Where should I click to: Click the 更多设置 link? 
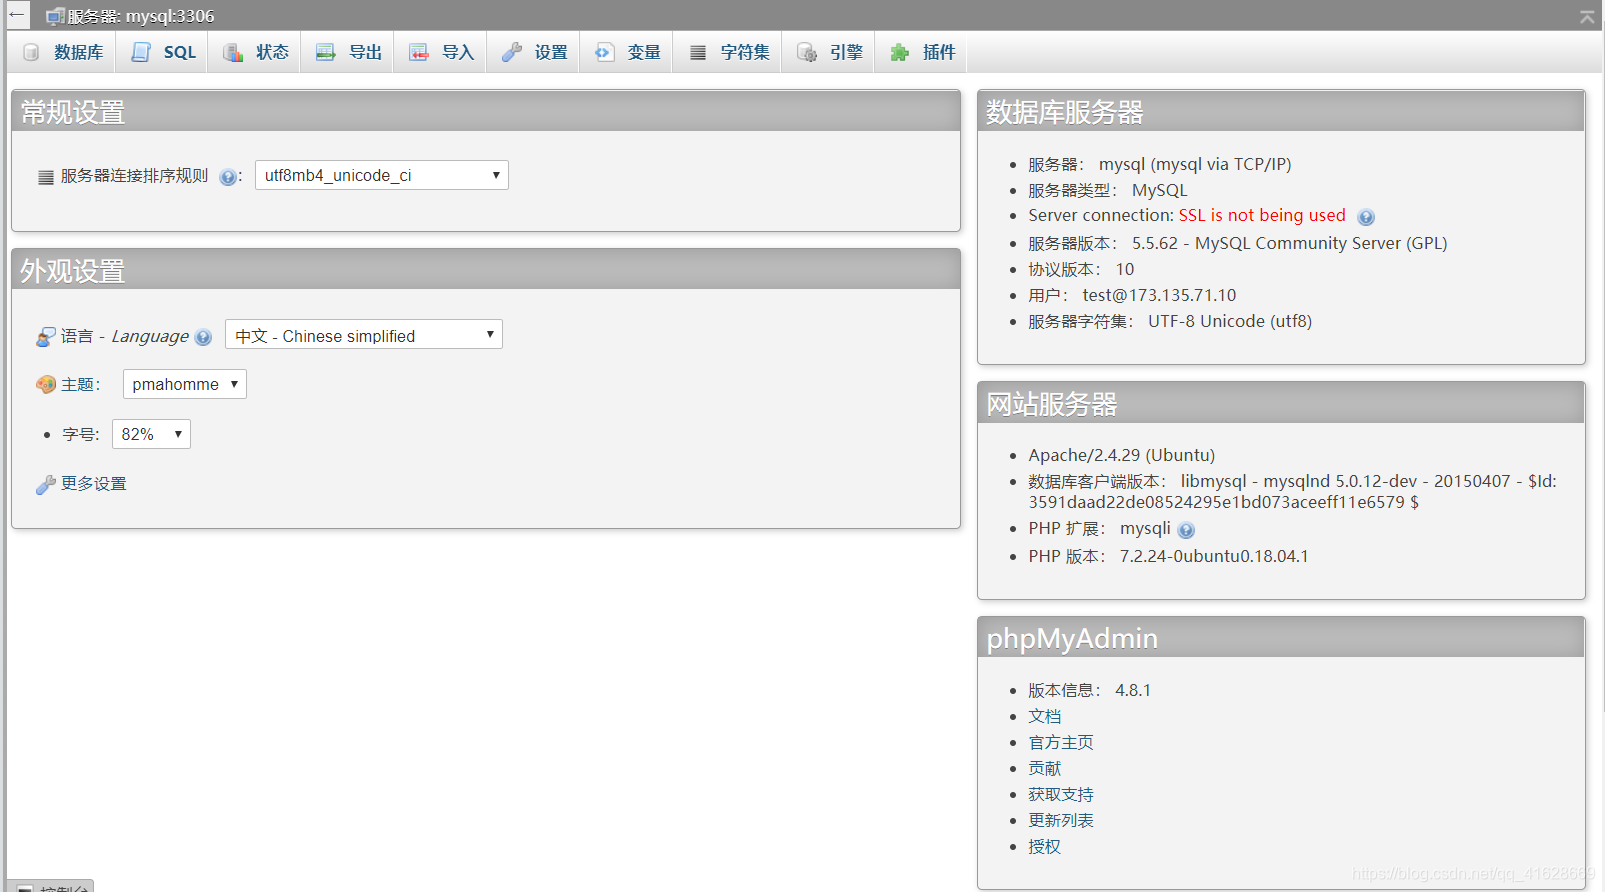click(x=93, y=484)
